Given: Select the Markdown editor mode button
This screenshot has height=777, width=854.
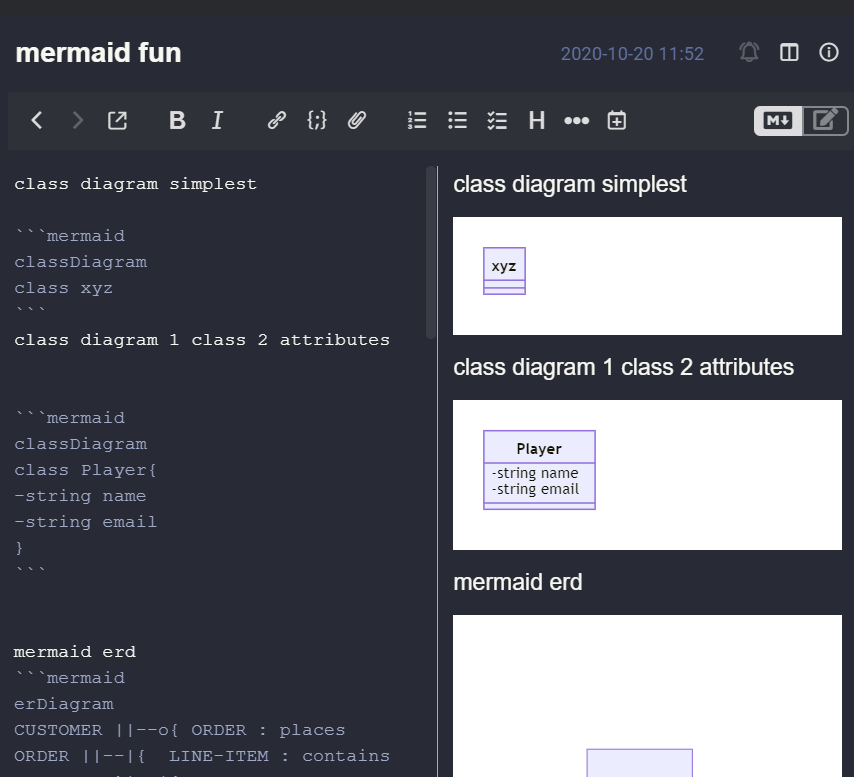Looking at the screenshot, I should coord(777,120).
